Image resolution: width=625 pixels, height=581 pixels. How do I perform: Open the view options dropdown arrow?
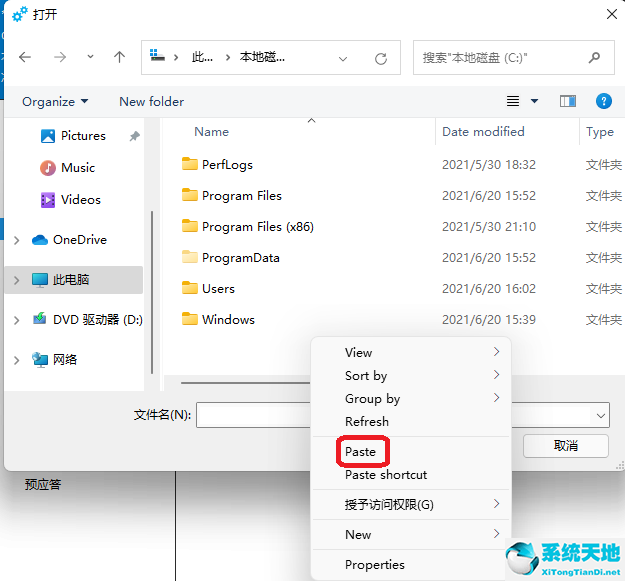(534, 101)
